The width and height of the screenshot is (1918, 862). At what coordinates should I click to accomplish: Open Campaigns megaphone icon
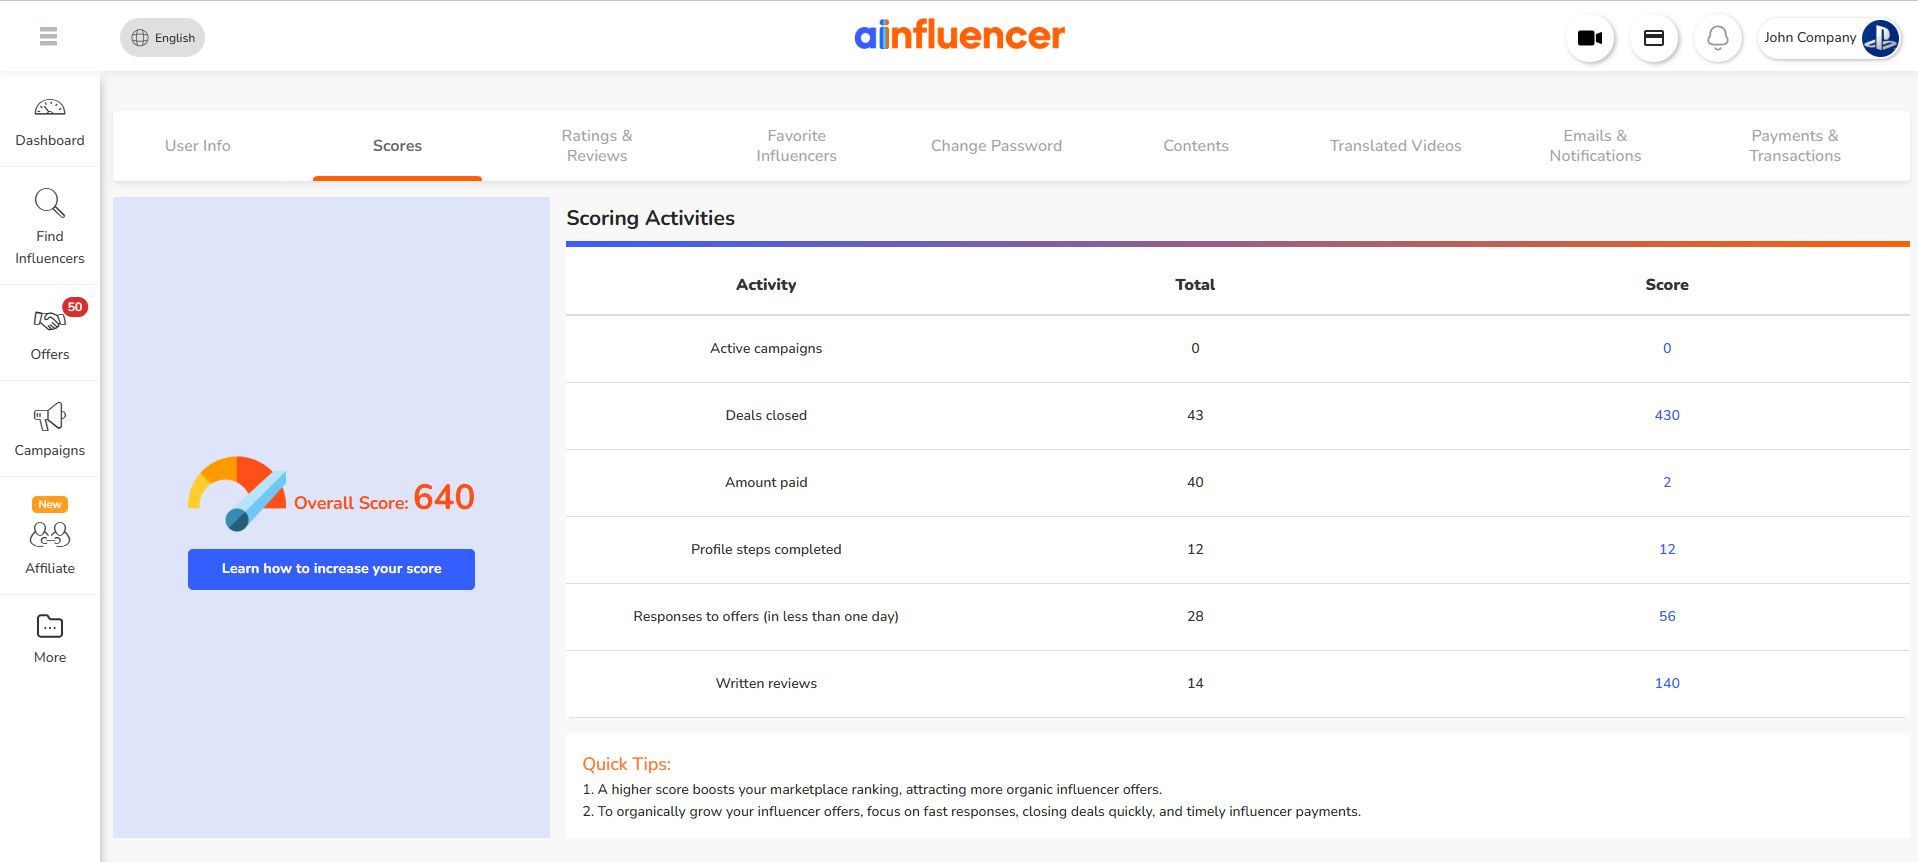click(50, 416)
